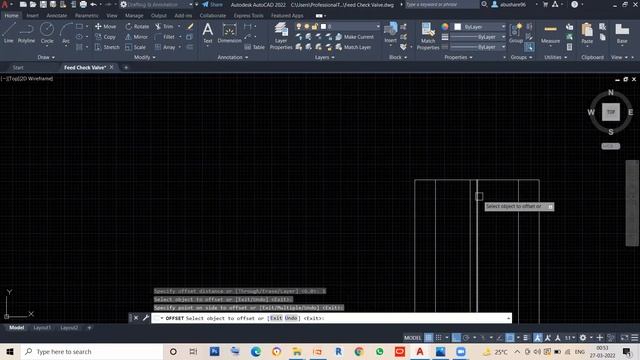Click MODEL space toggle in status bar
The width and height of the screenshot is (640, 360).
412,338
